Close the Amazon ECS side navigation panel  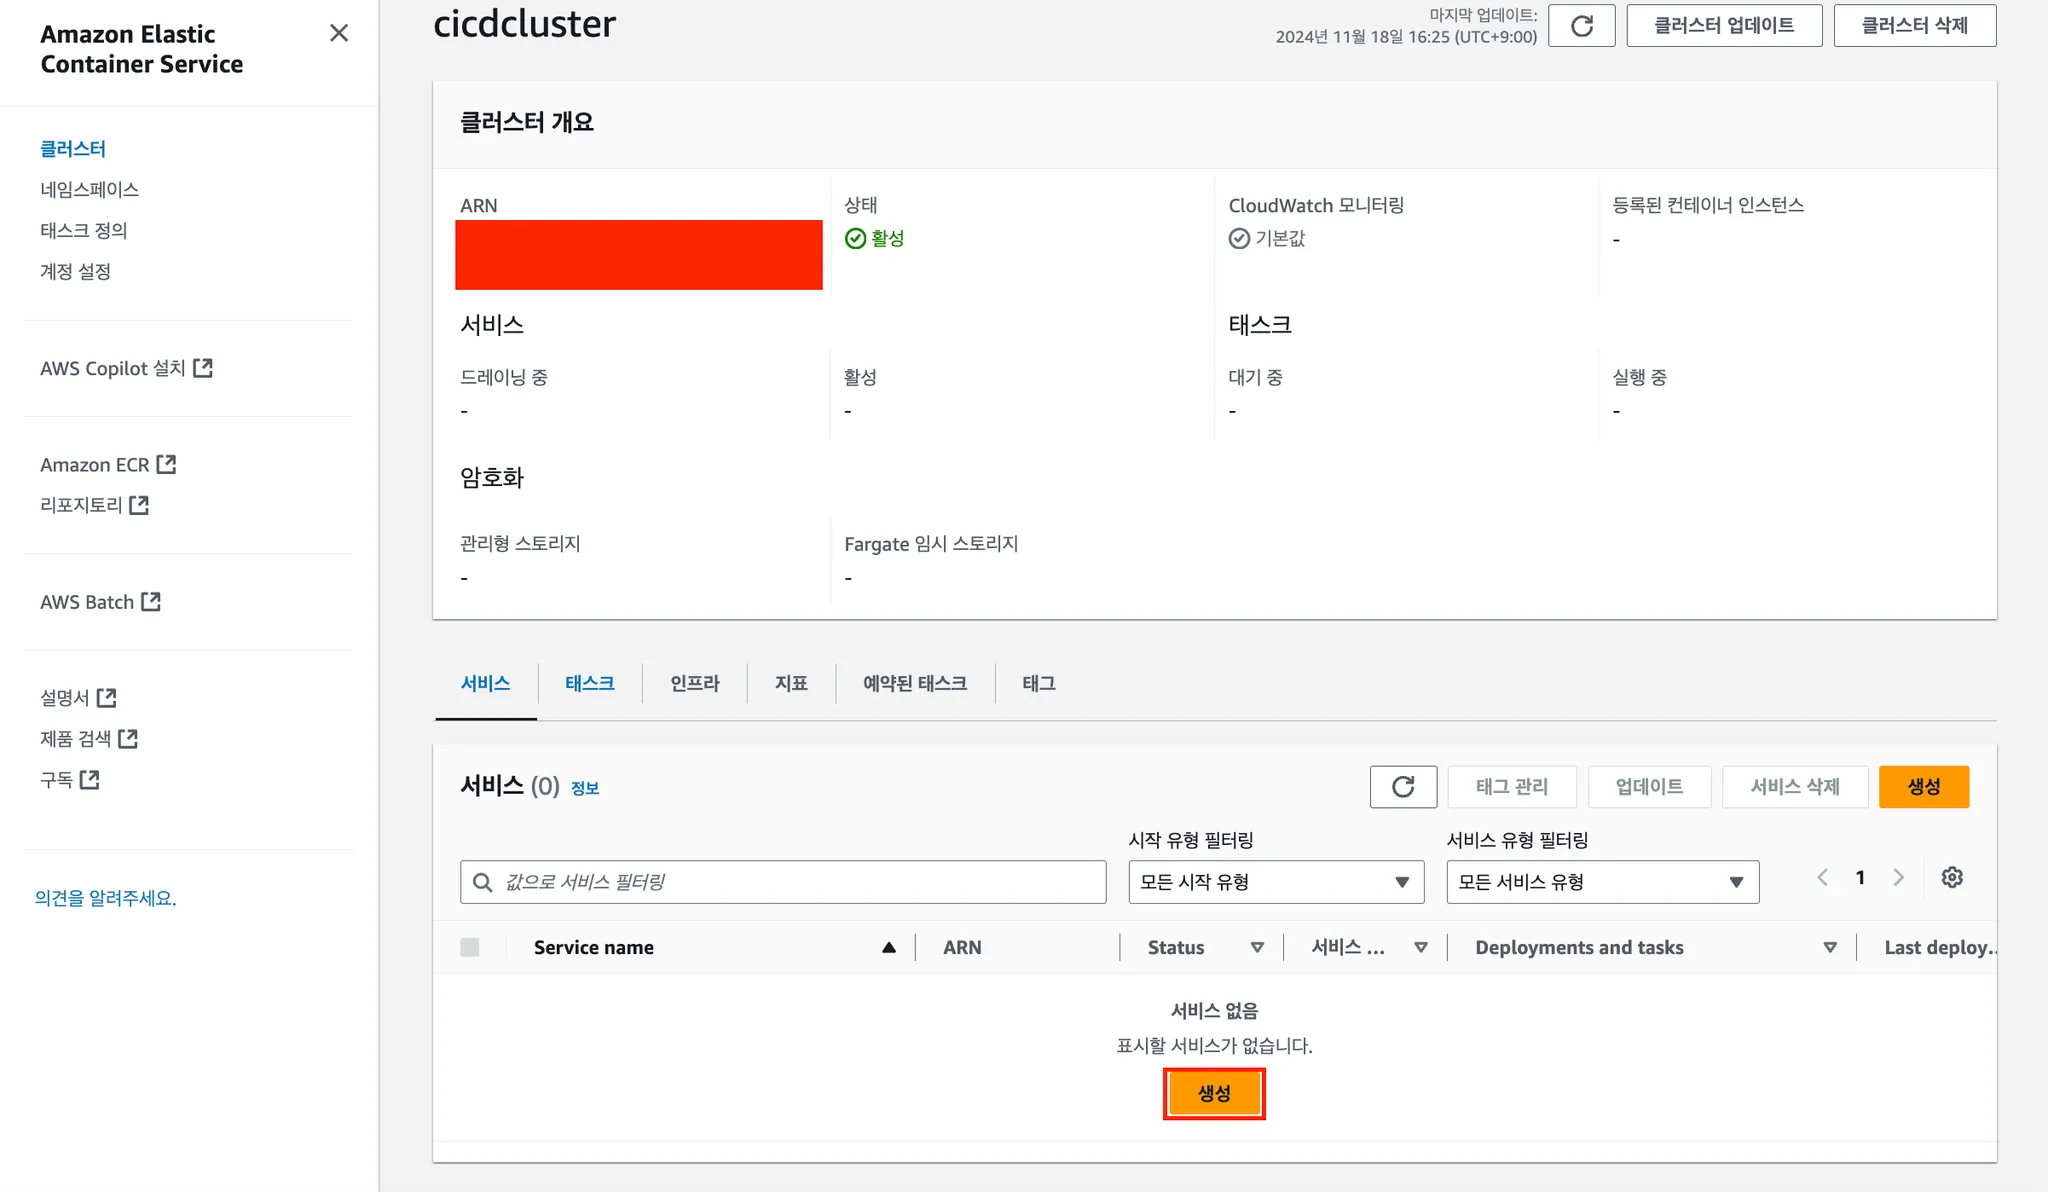tap(339, 33)
